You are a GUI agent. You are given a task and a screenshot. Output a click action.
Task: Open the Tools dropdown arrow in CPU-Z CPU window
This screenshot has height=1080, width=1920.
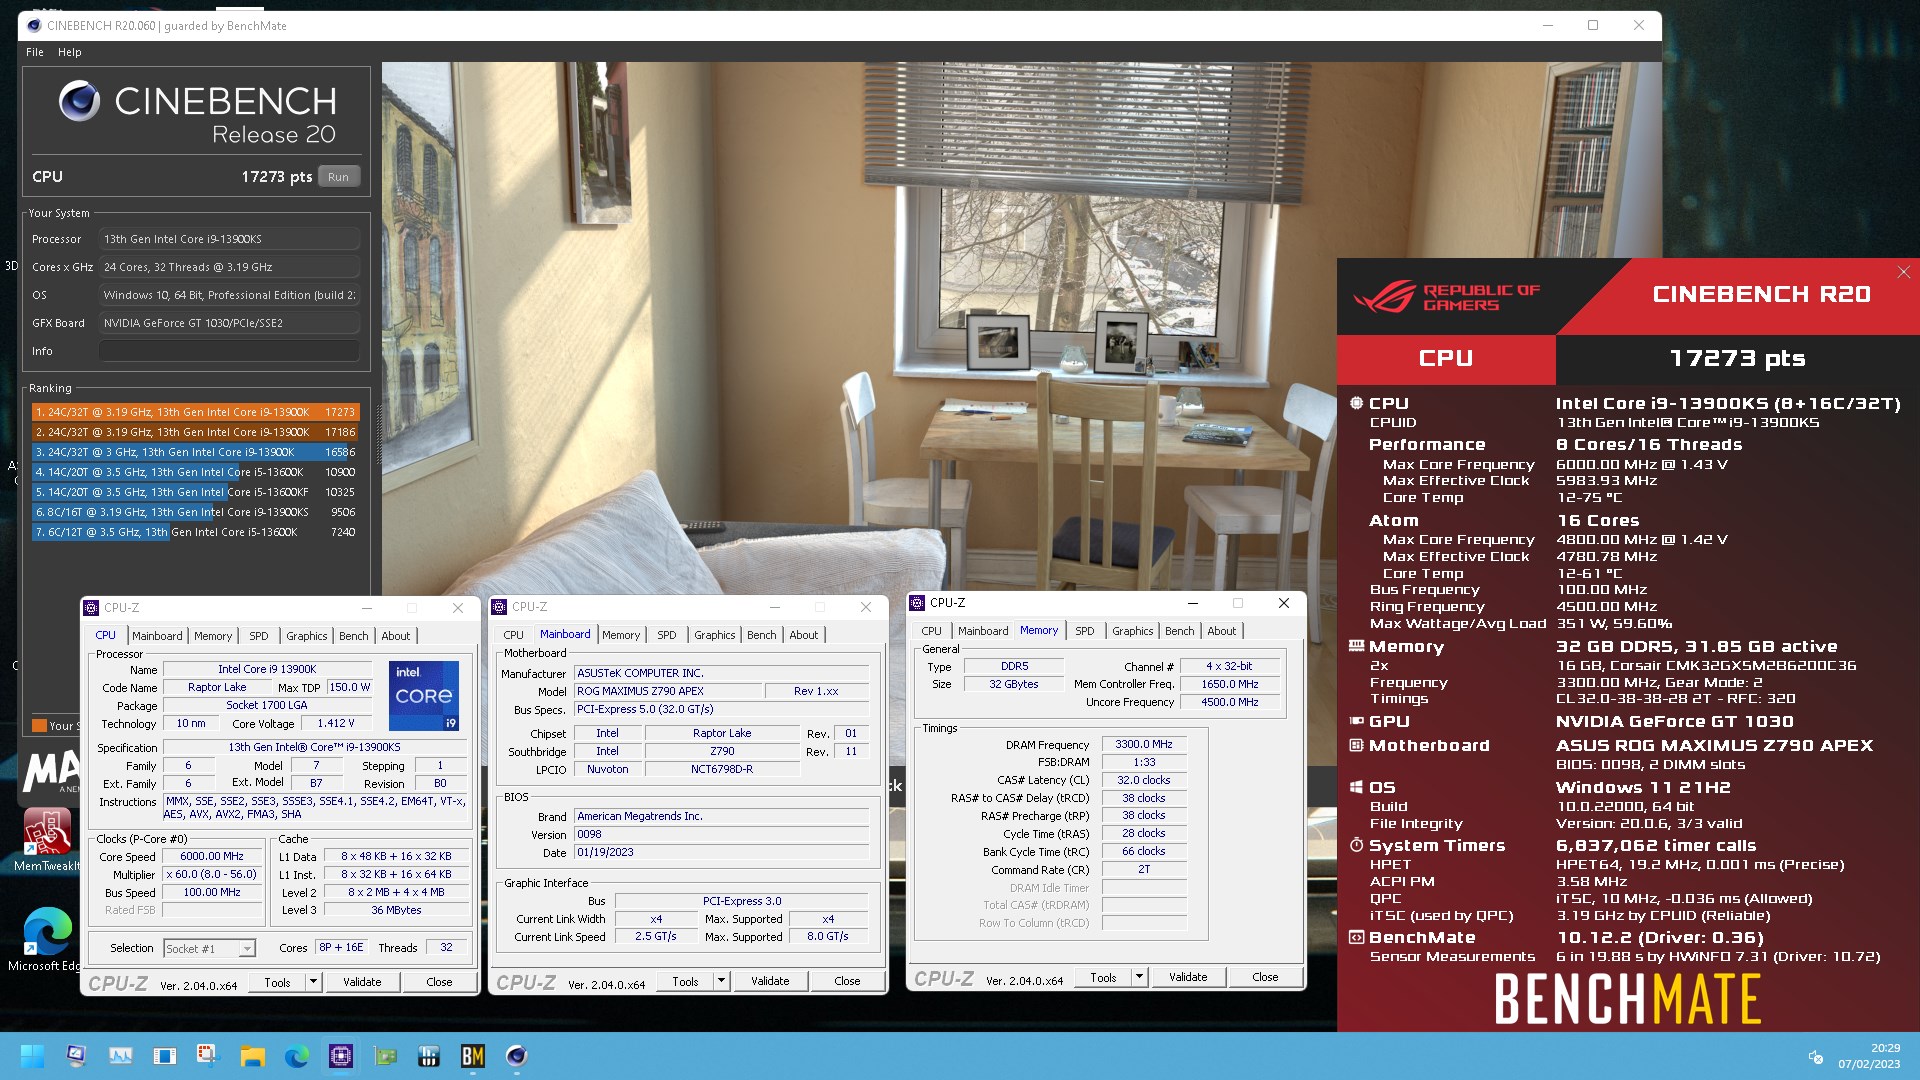(313, 982)
